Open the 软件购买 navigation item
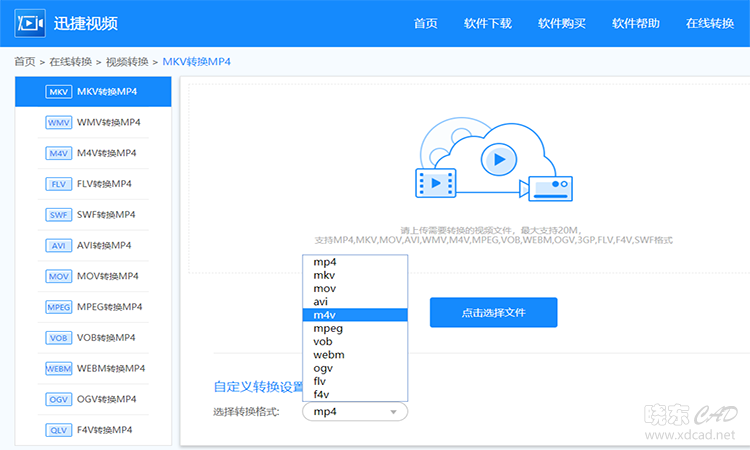The width and height of the screenshot is (750, 450). pyautogui.click(x=562, y=23)
